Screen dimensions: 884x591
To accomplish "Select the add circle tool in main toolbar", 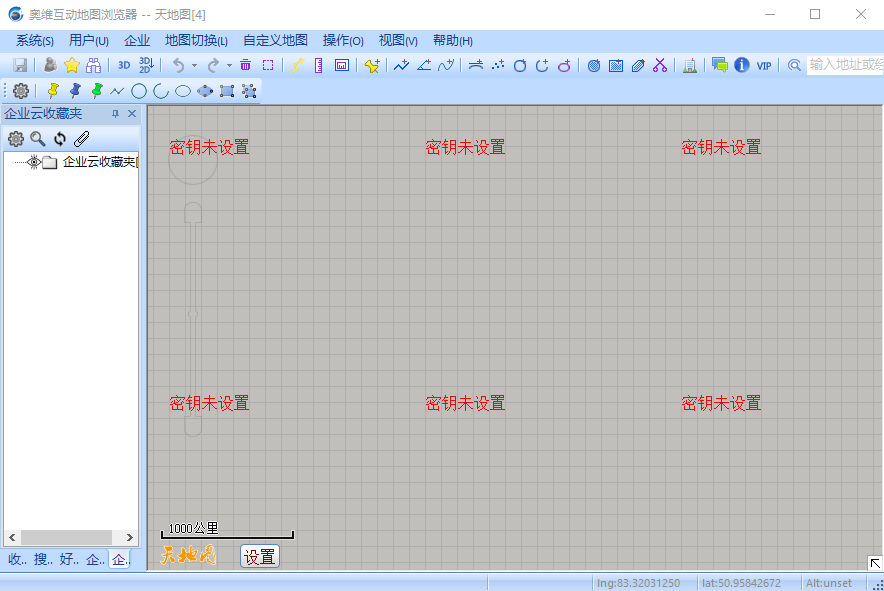I will coord(520,65).
